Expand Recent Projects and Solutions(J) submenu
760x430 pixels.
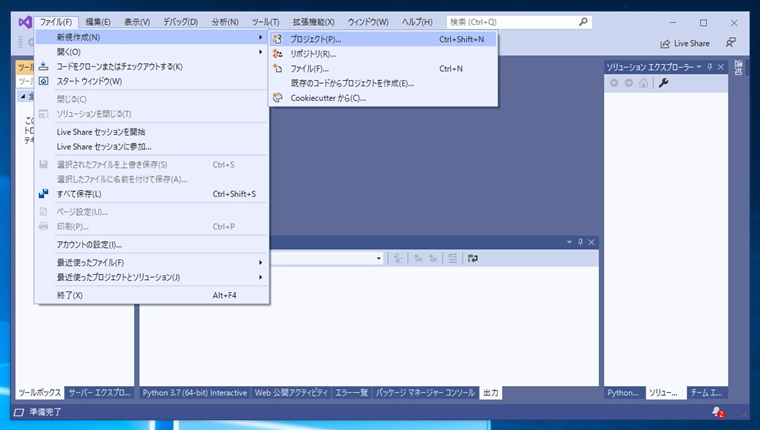click(x=151, y=277)
